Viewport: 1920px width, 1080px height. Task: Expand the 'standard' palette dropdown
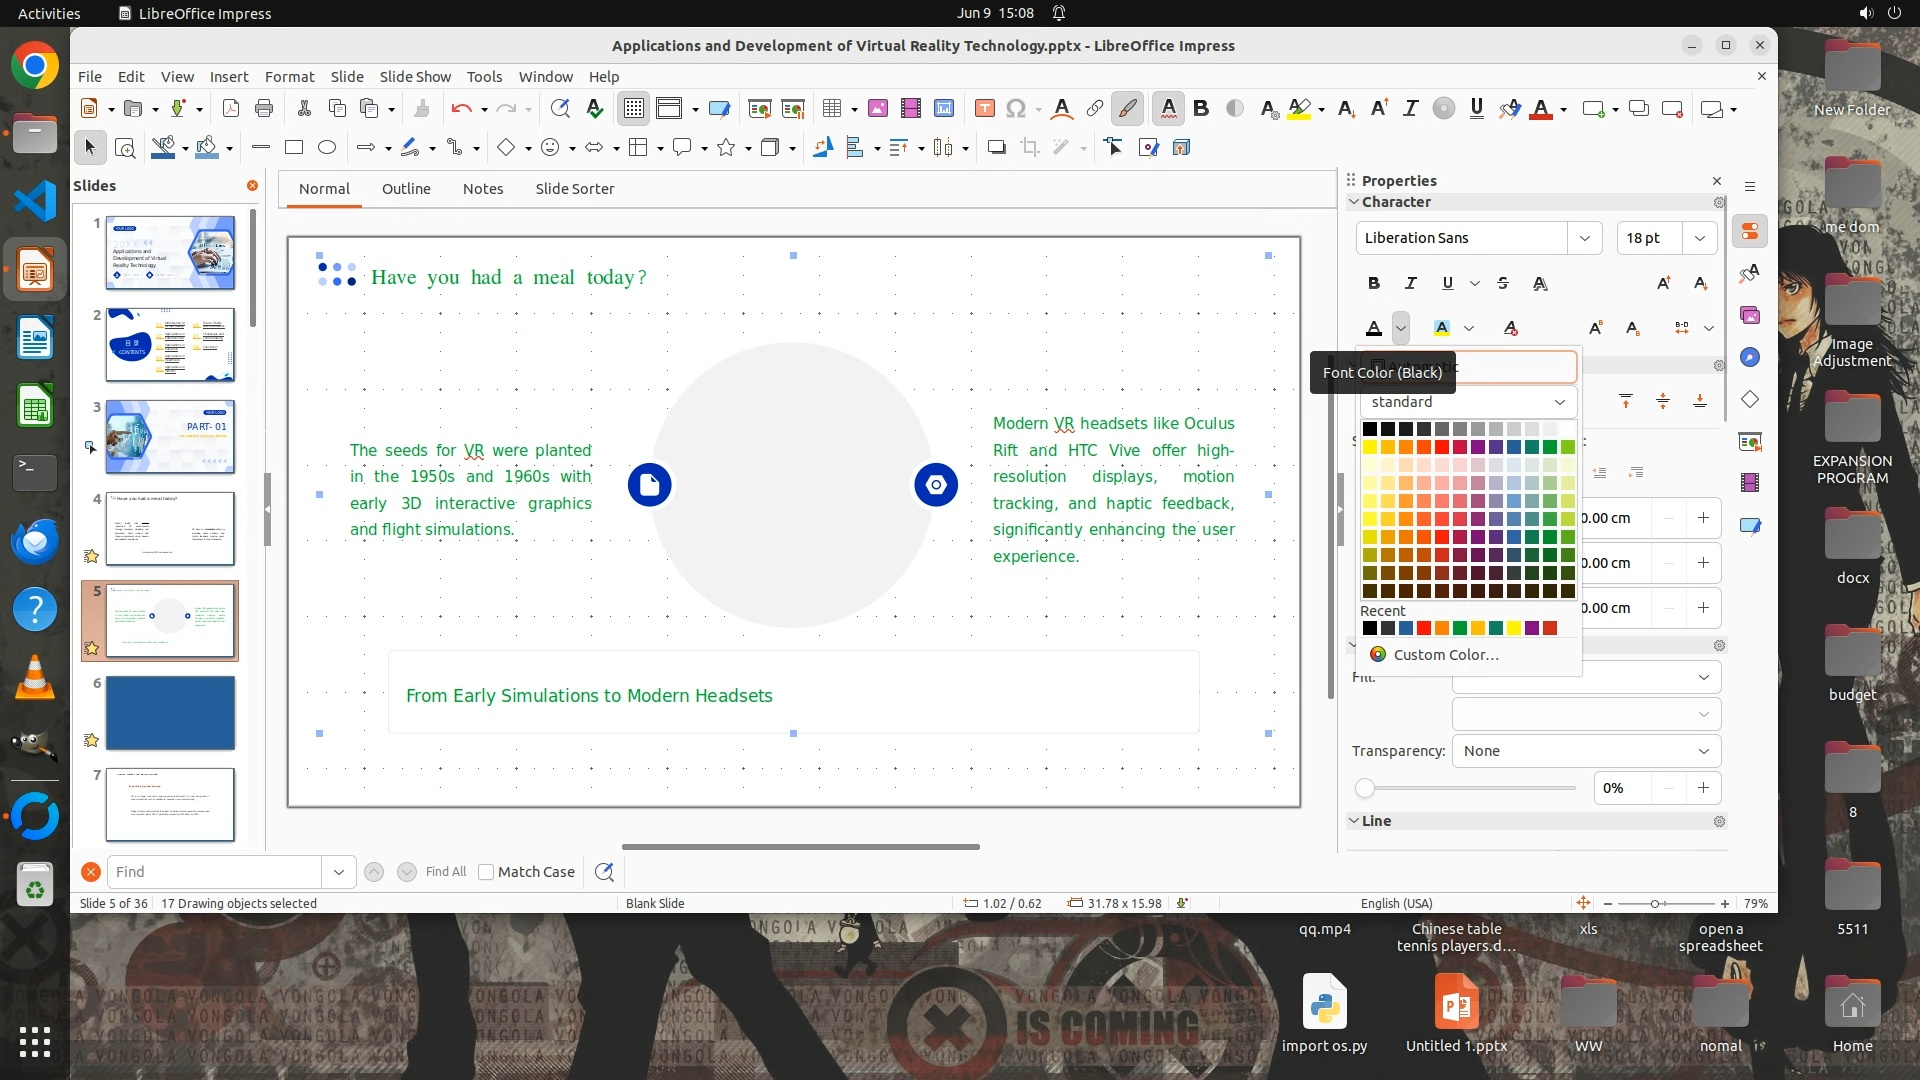(1559, 402)
